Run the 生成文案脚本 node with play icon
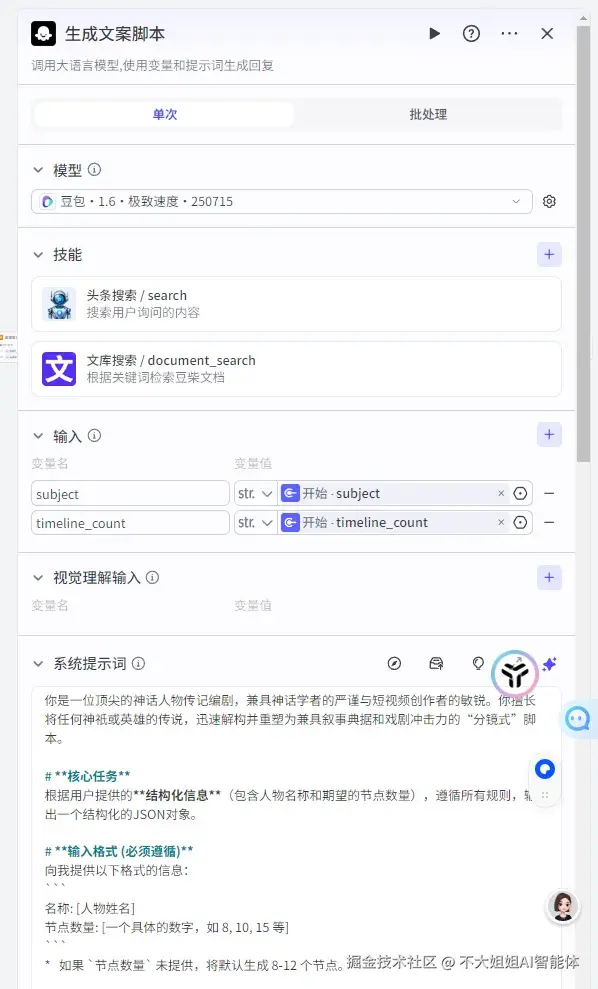598x989 pixels. pyautogui.click(x=434, y=33)
